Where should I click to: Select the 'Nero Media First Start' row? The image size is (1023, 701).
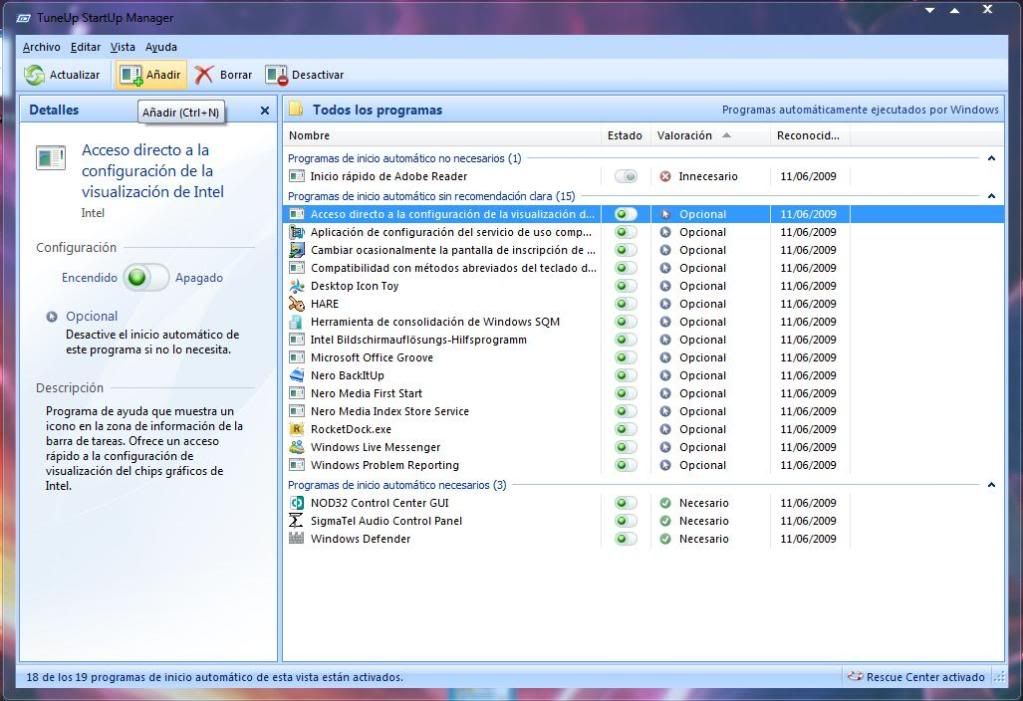[643, 394]
